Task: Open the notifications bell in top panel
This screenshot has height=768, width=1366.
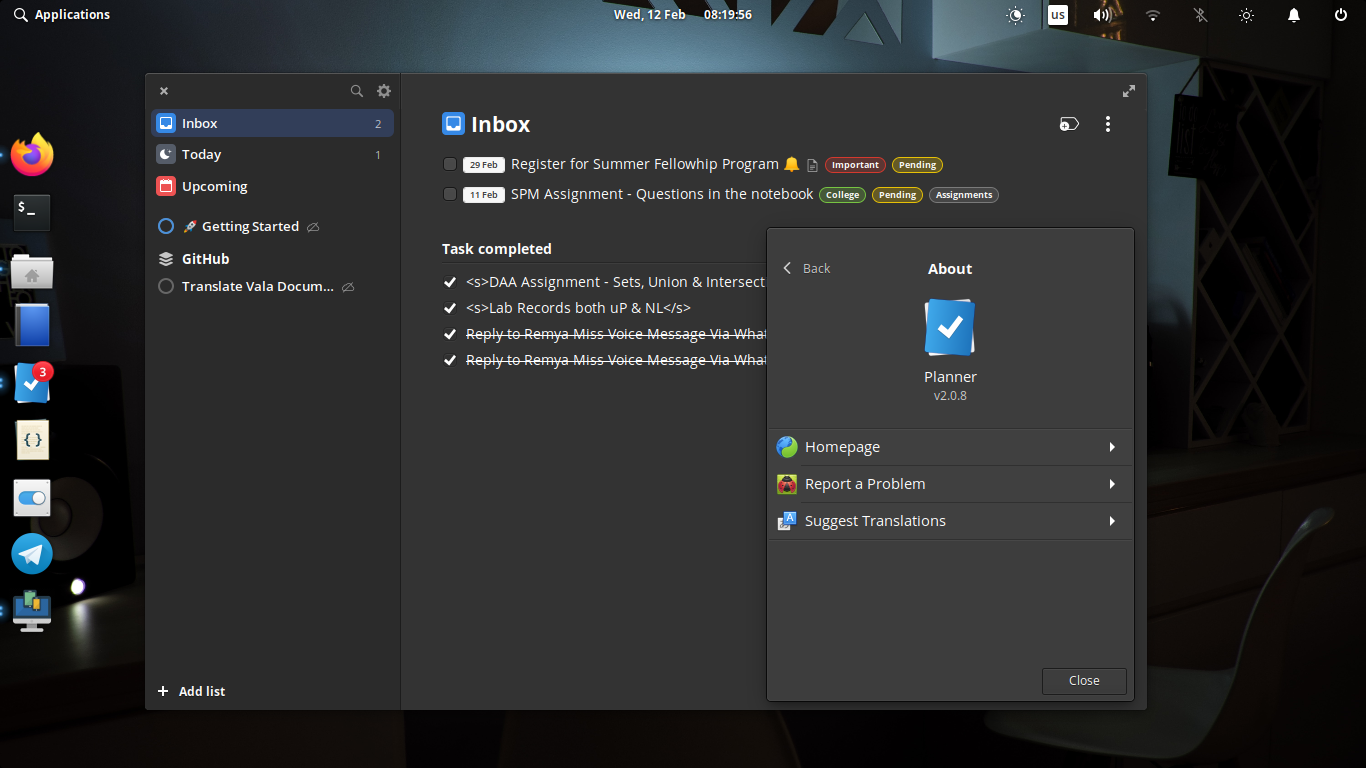Action: [x=1294, y=15]
